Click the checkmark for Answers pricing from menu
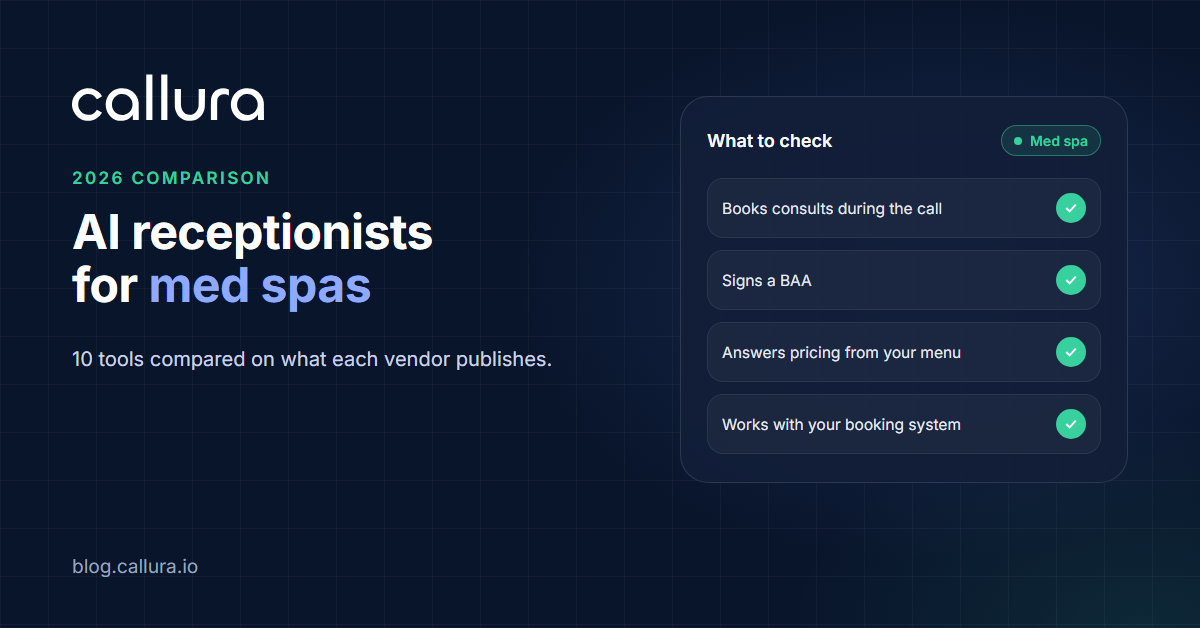1200x628 pixels. 1071,353
